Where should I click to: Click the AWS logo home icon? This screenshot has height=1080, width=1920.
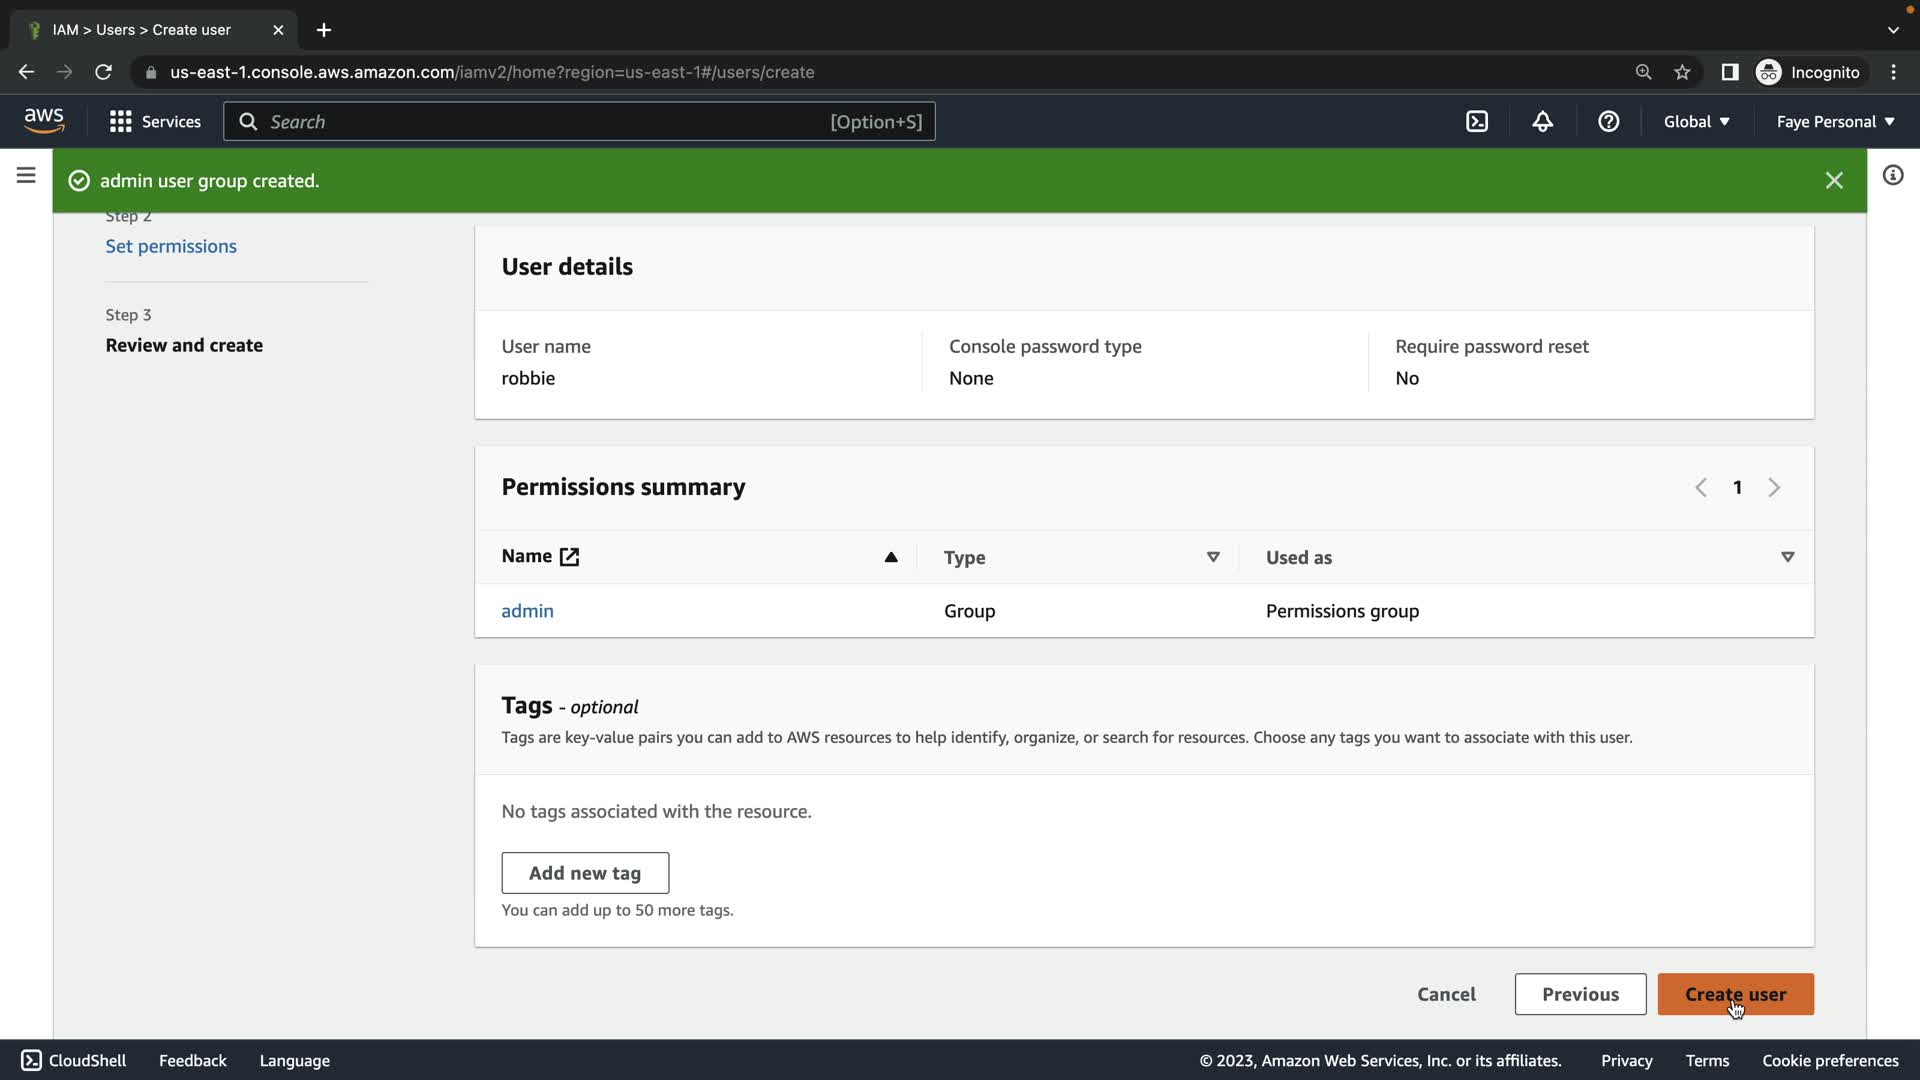44,121
